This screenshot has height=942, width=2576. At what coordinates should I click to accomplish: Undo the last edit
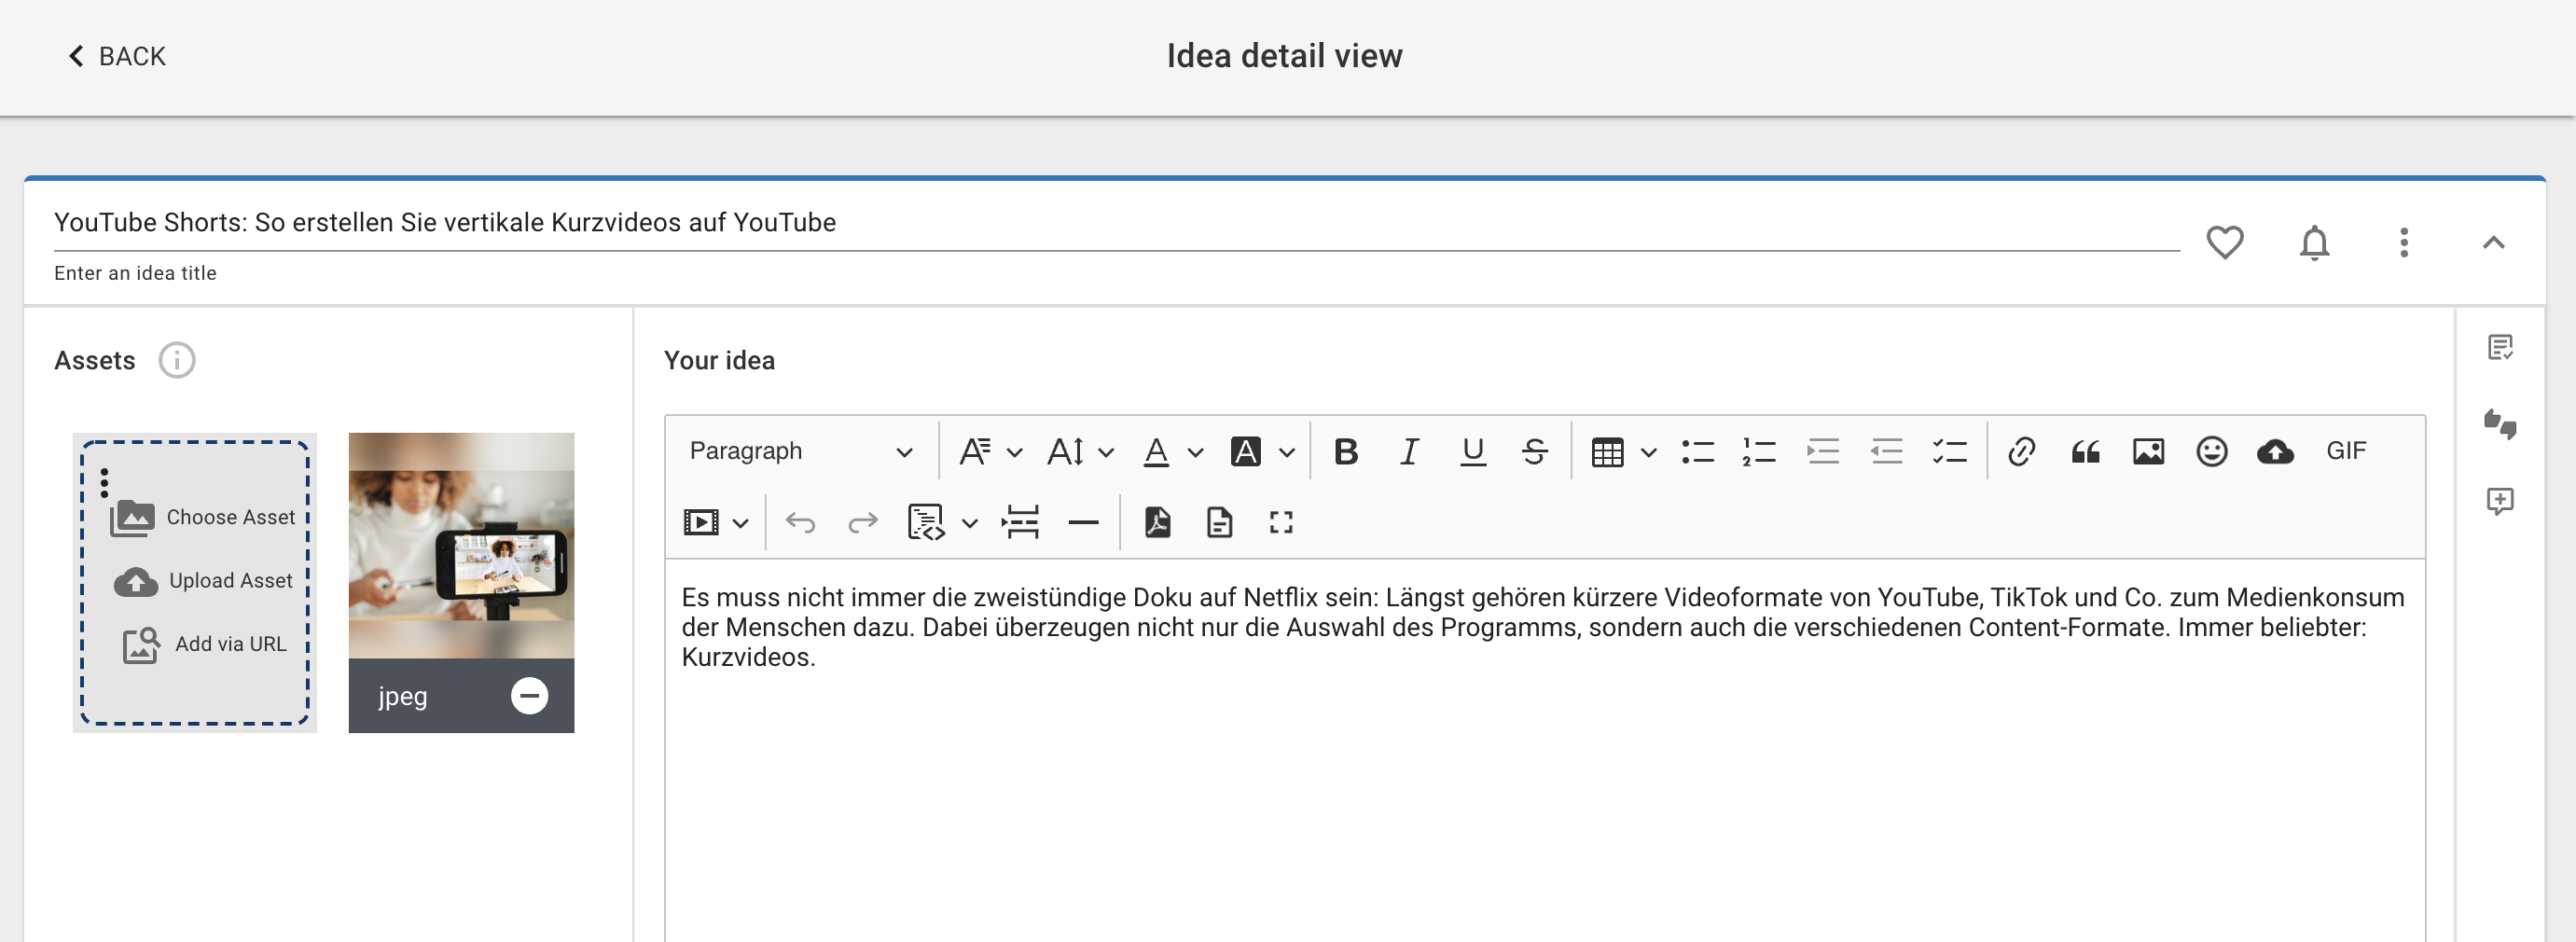click(x=800, y=522)
